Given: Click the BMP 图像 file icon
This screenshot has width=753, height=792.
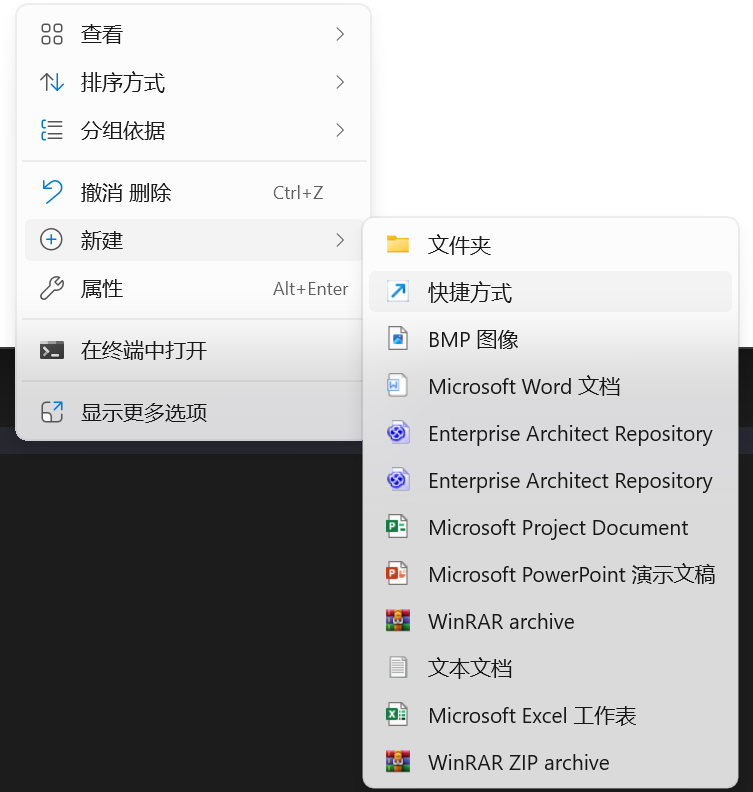Looking at the screenshot, I should [x=398, y=339].
